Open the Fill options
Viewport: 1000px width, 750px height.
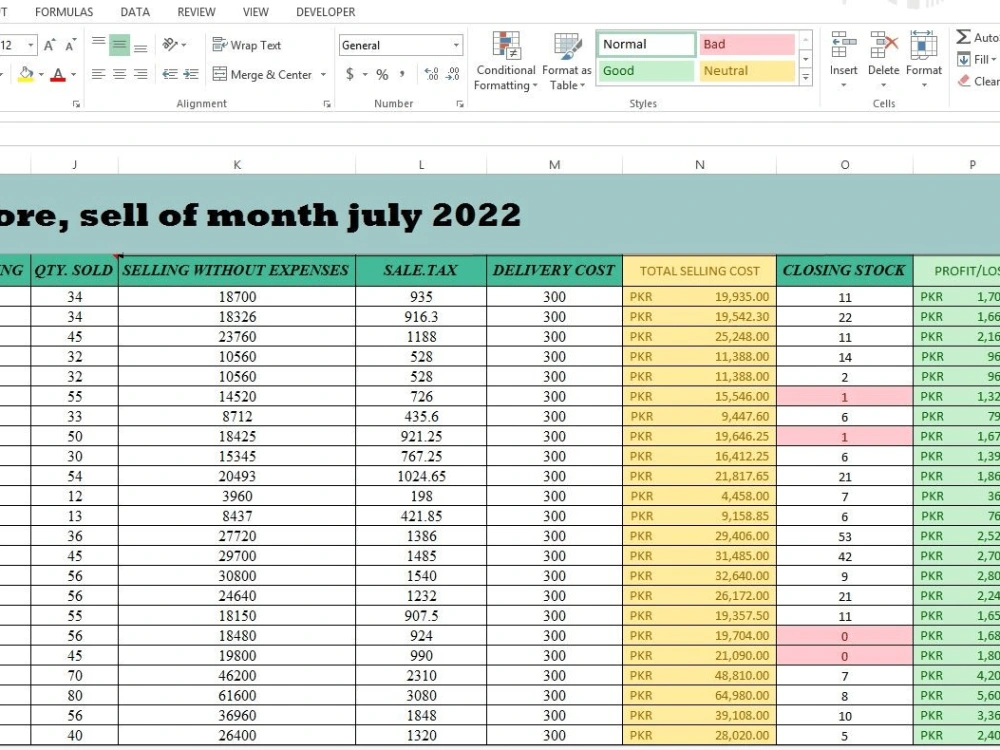pyautogui.click(x=976, y=60)
